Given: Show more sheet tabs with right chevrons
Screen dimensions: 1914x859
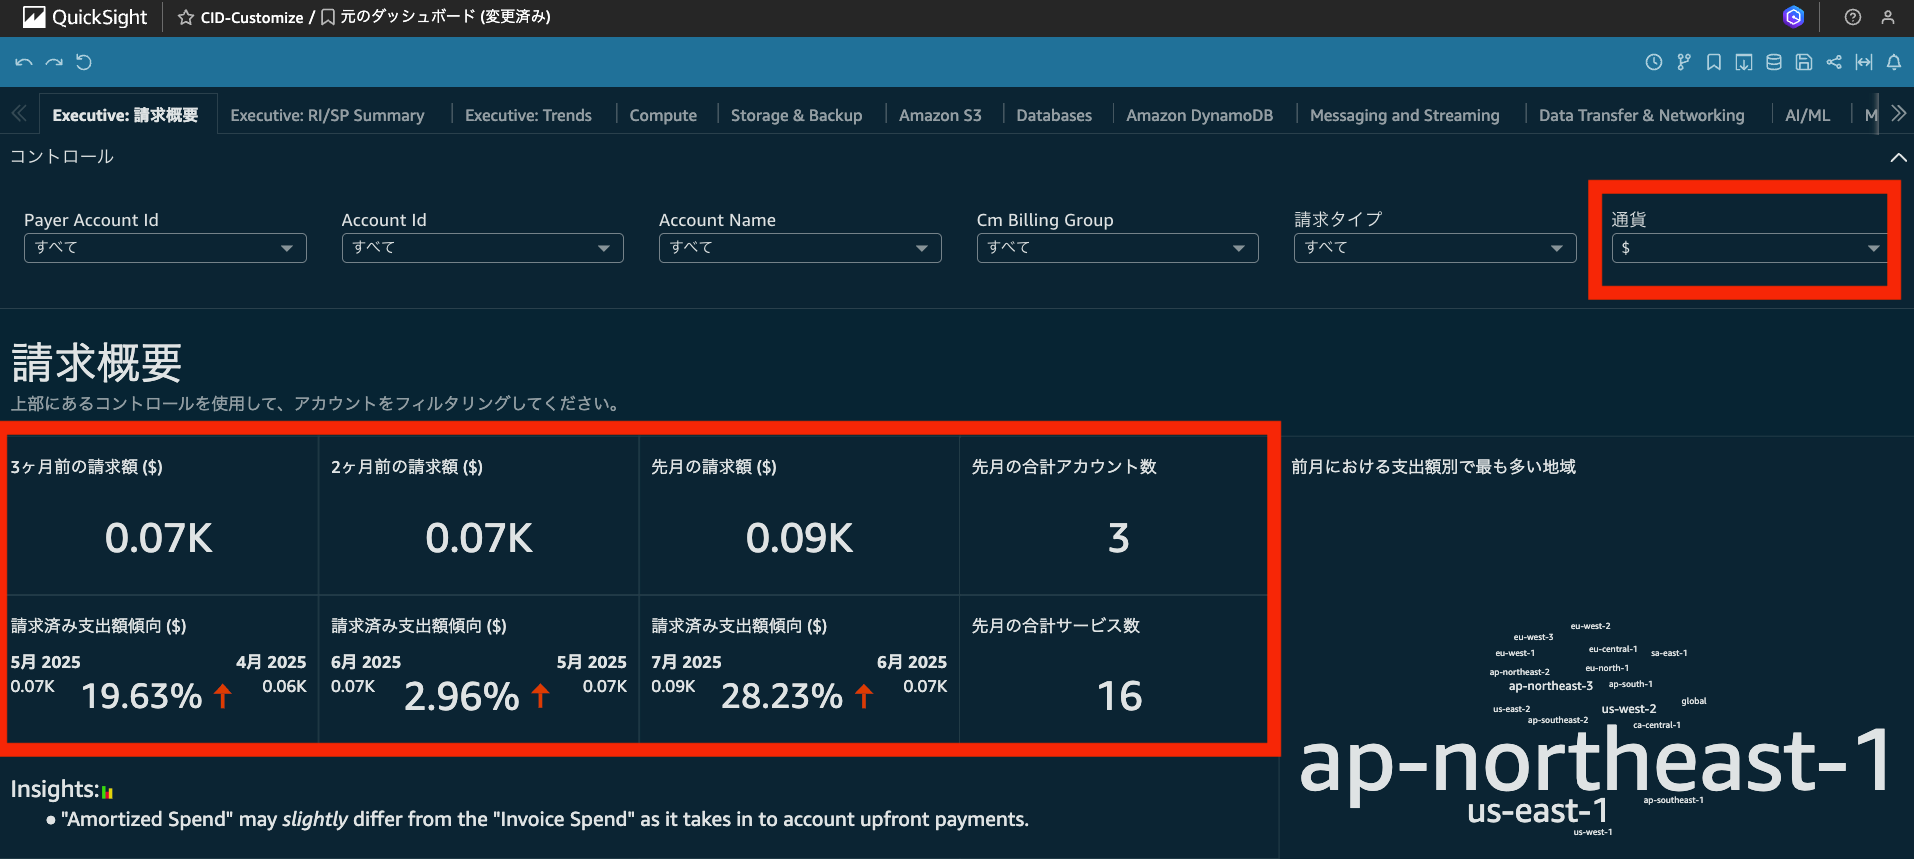Looking at the screenshot, I should (1898, 114).
